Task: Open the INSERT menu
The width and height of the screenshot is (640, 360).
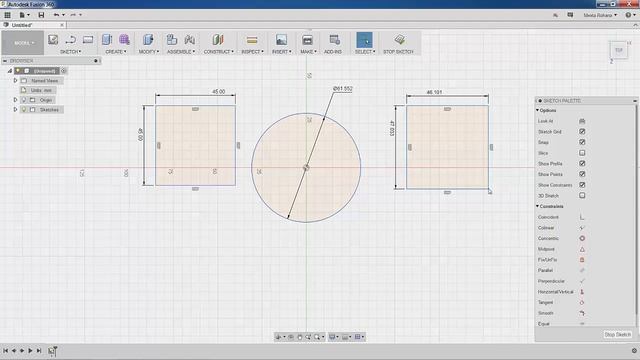Action: point(282,52)
